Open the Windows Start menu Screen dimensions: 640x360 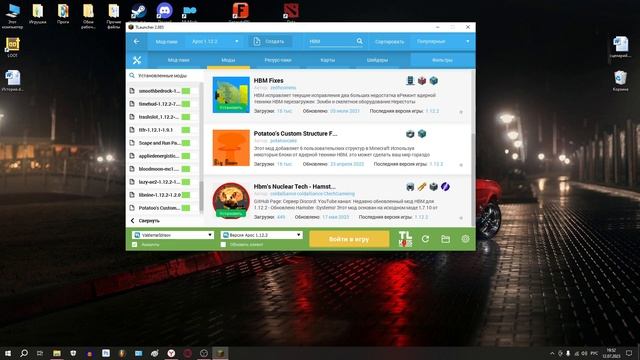pyautogui.click(x=8, y=353)
